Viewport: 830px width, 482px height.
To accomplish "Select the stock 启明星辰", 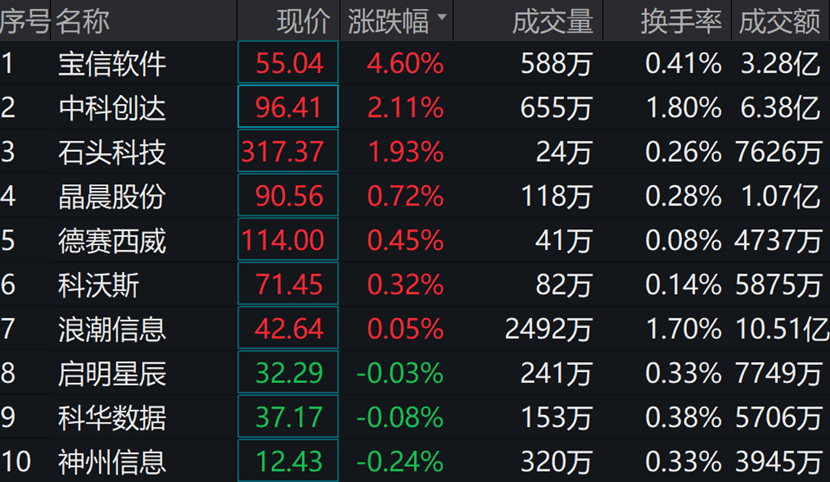I will [x=112, y=374].
